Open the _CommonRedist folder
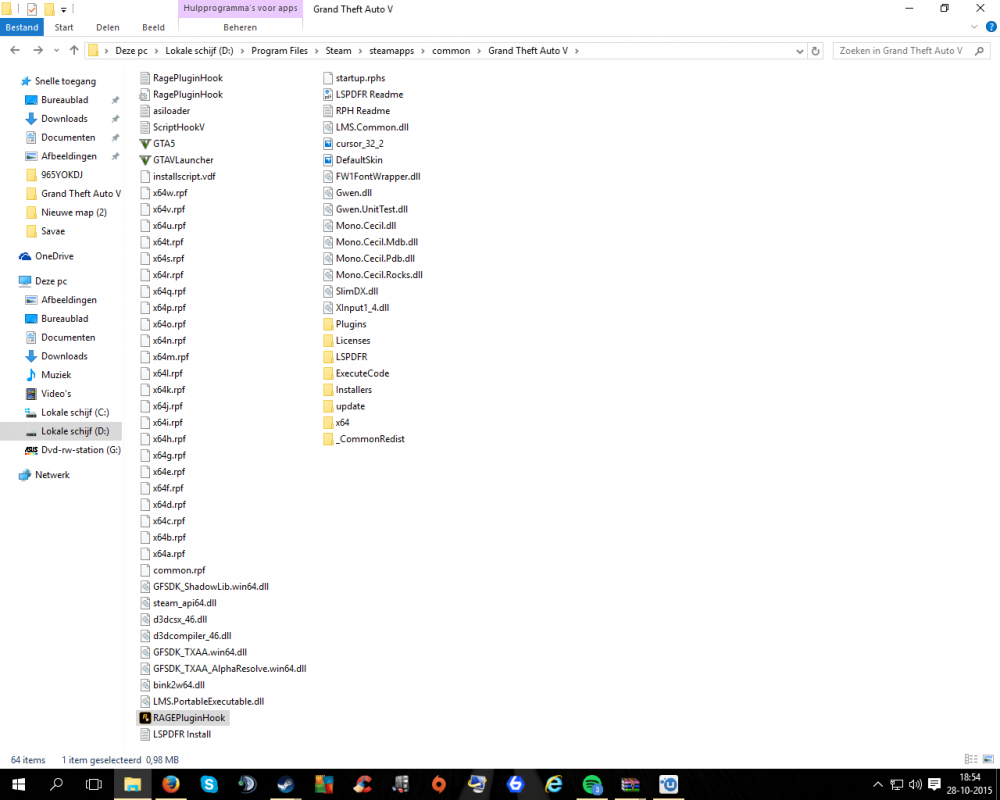 [x=364, y=439]
